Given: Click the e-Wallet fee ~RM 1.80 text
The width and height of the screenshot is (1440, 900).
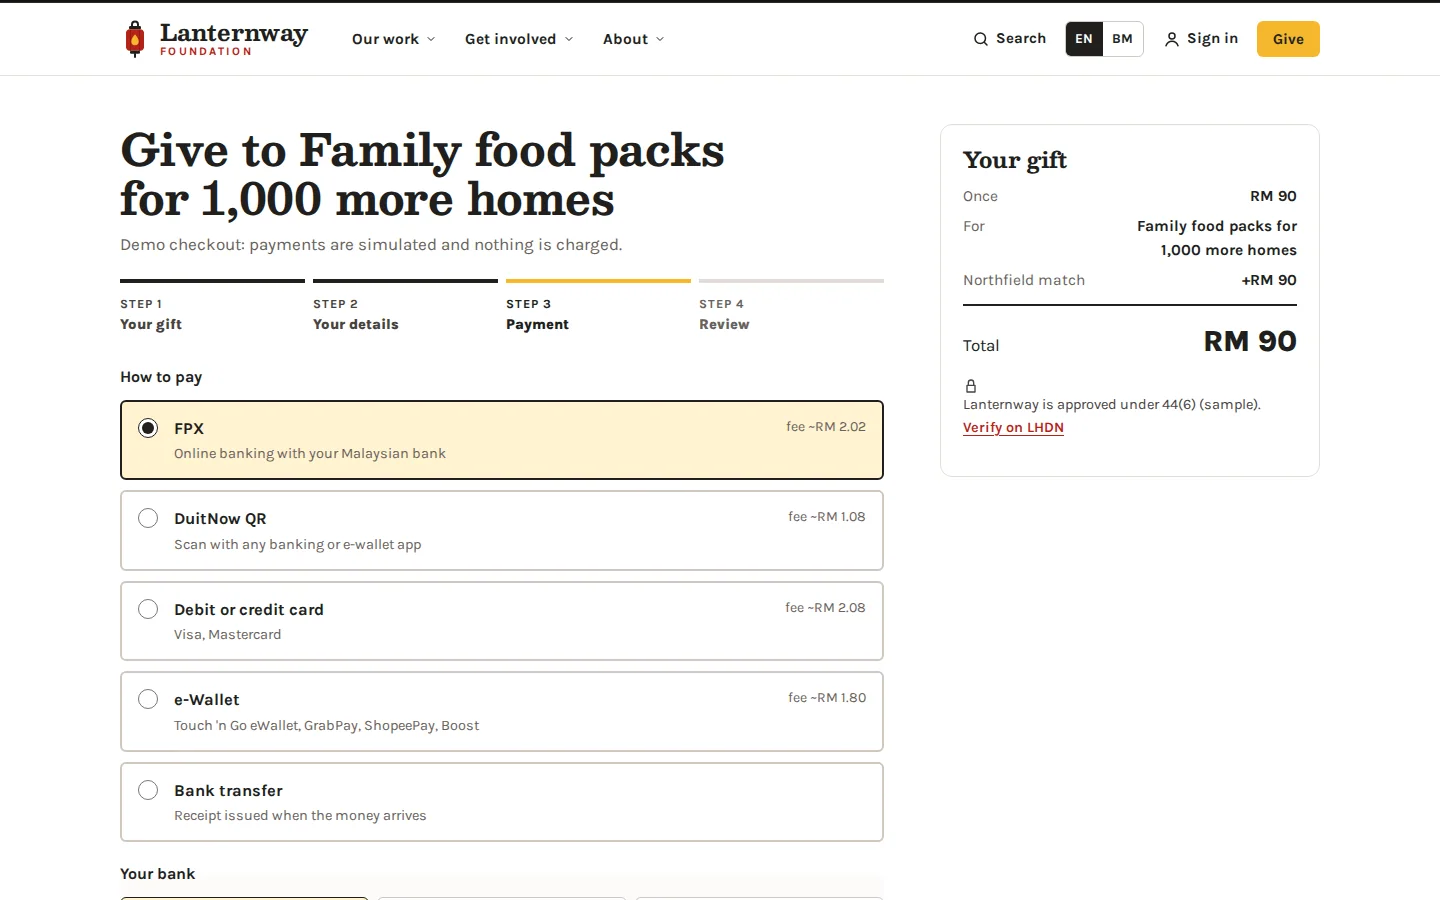Looking at the screenshot, I should pyautogui.click(x=827, y=698).
